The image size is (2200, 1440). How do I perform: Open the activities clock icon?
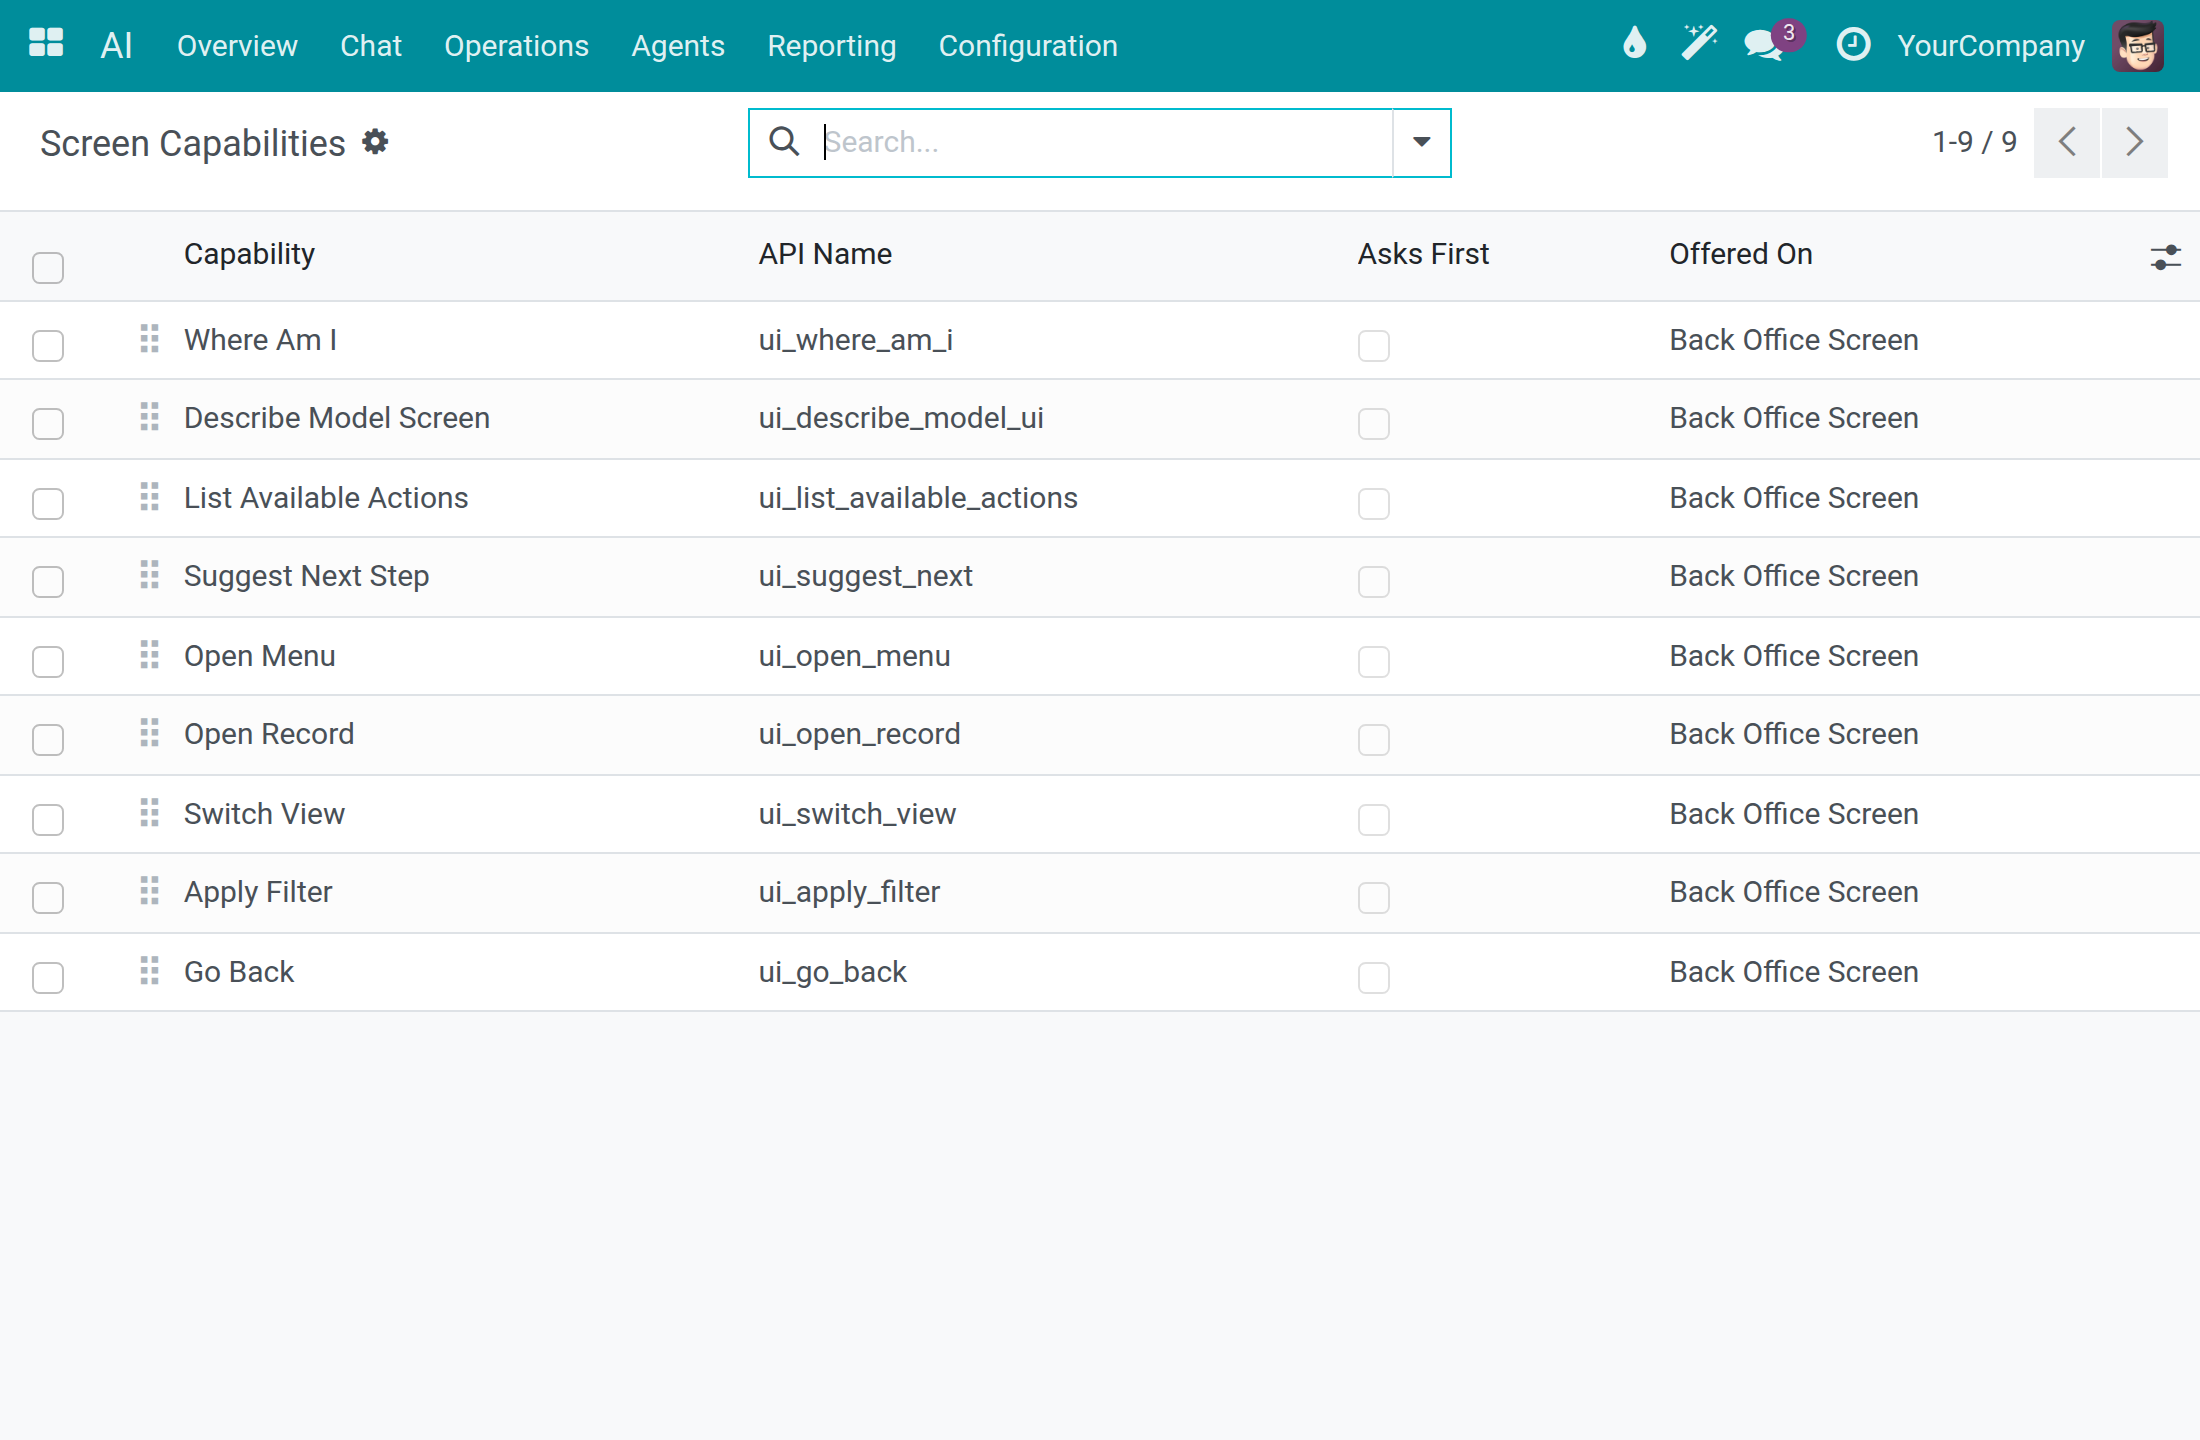tap(1853, 44)
